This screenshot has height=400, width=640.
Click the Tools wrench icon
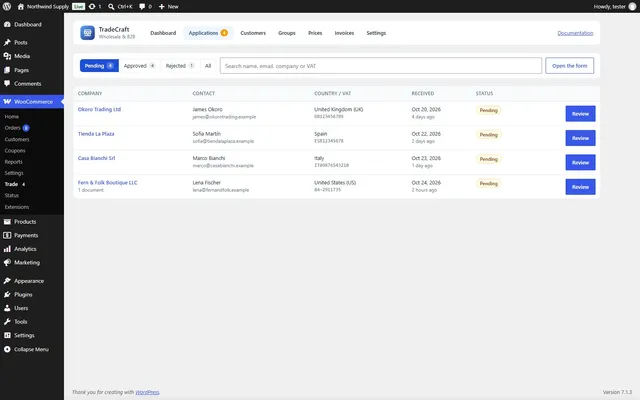(x=7, y=322)
